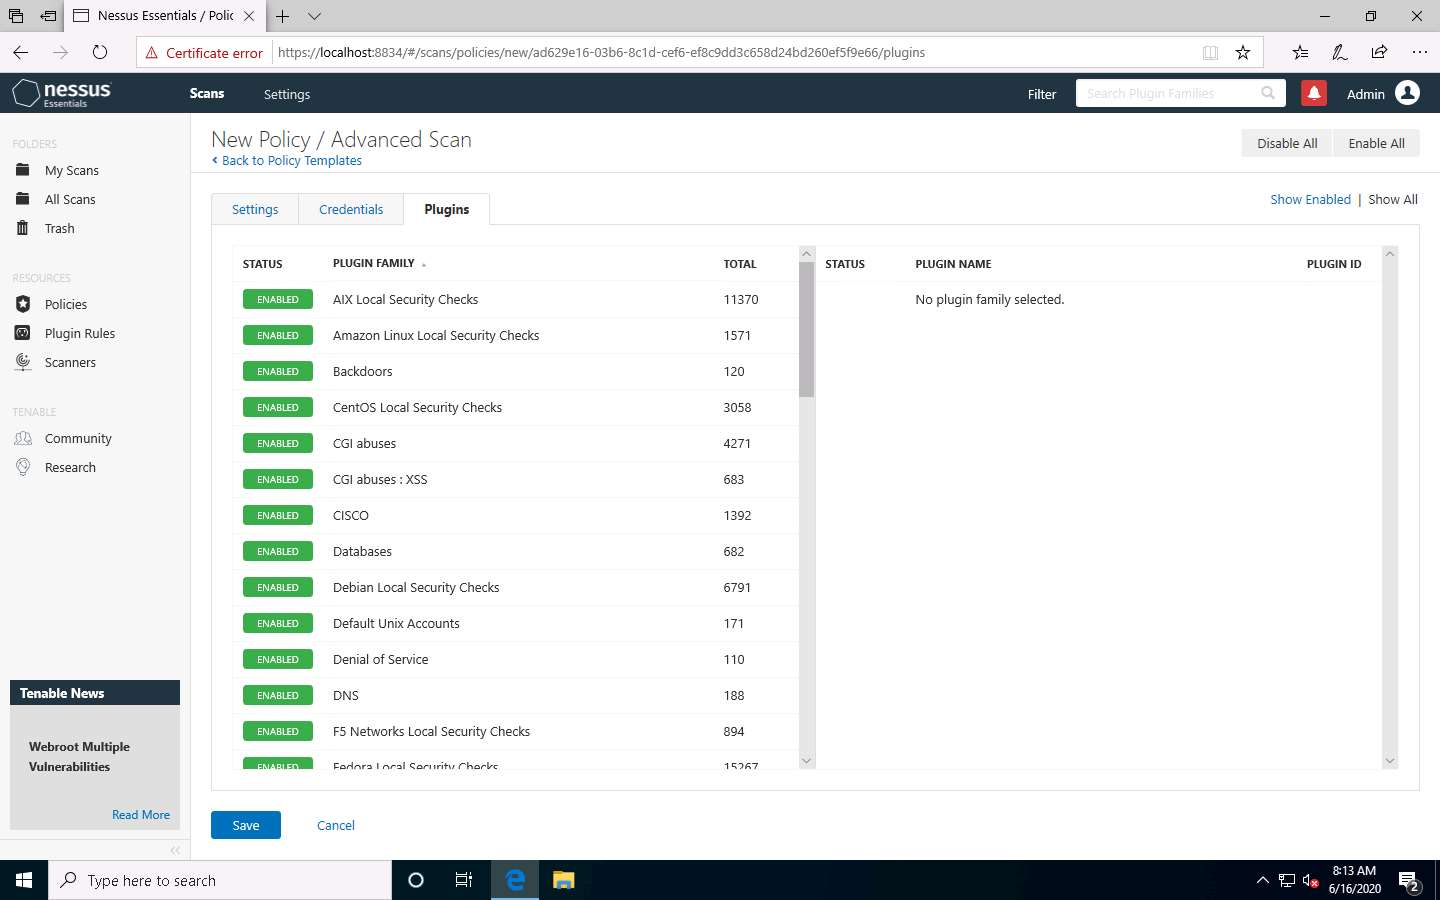
Task: Open a new browser tab
Action: [x=283, y=16]
